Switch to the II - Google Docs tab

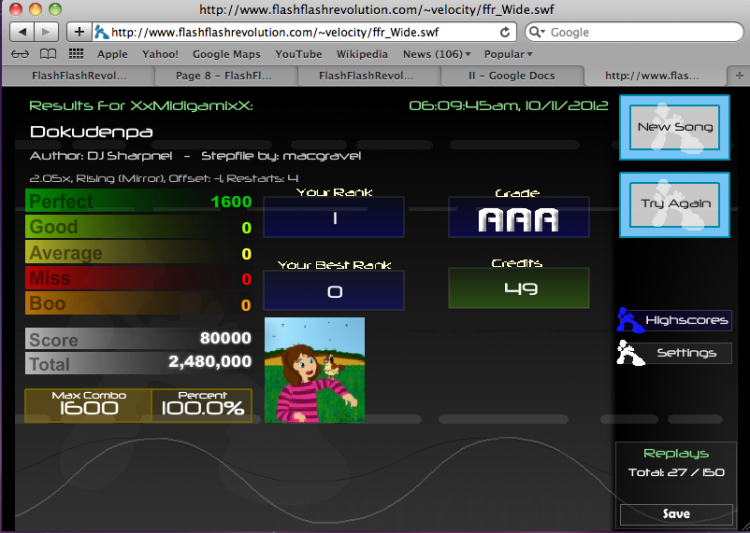point(511,76)
